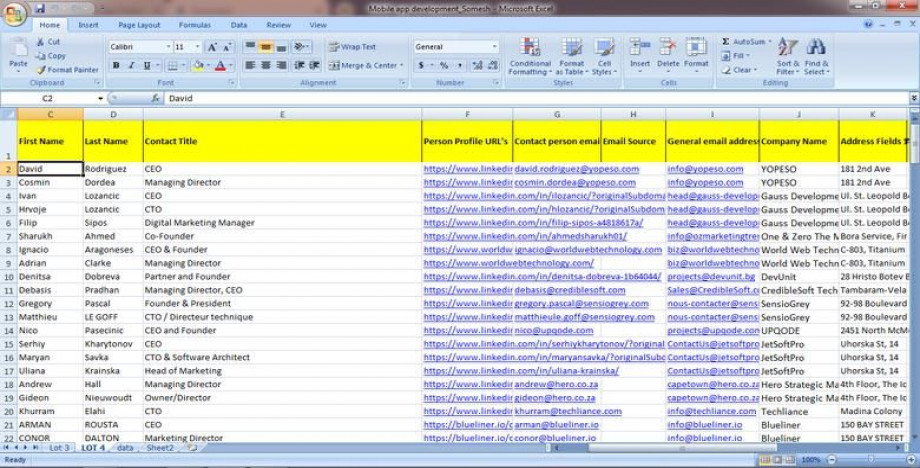Open Conditional Formatting in Styles group

[x=529, y=57]
